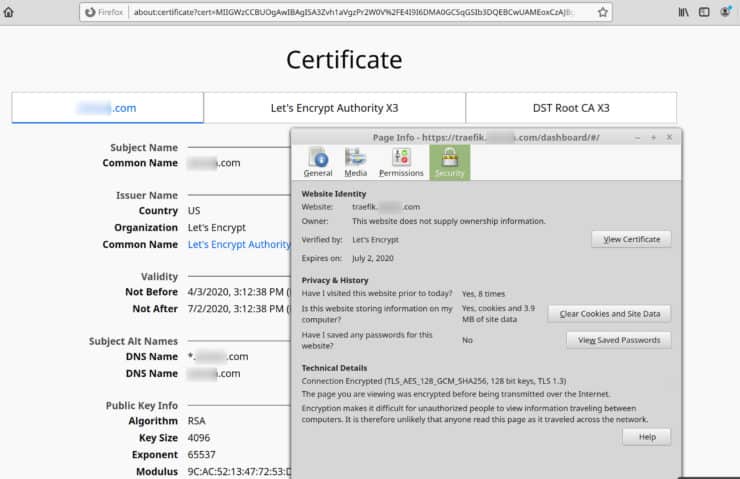
Task: Switch to Let's Encrypt Authority X3 tab
Action: click(x=334, y=107)
